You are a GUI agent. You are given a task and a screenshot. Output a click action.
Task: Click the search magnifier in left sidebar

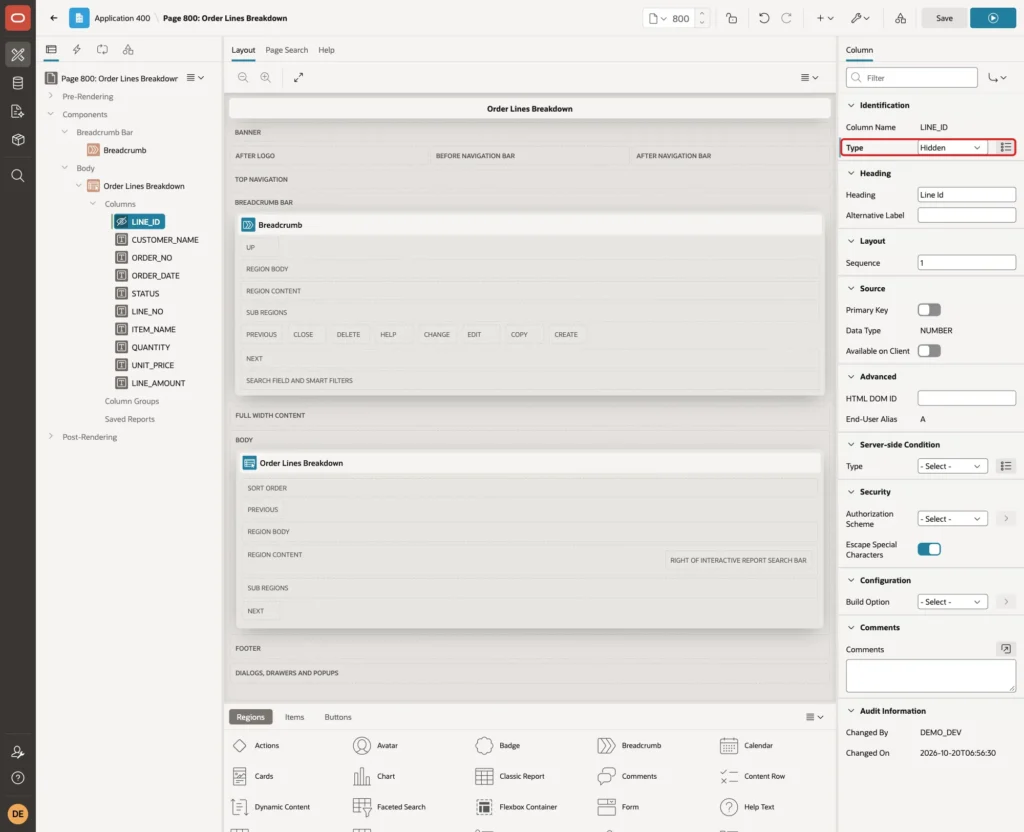(x=18, y=175)
